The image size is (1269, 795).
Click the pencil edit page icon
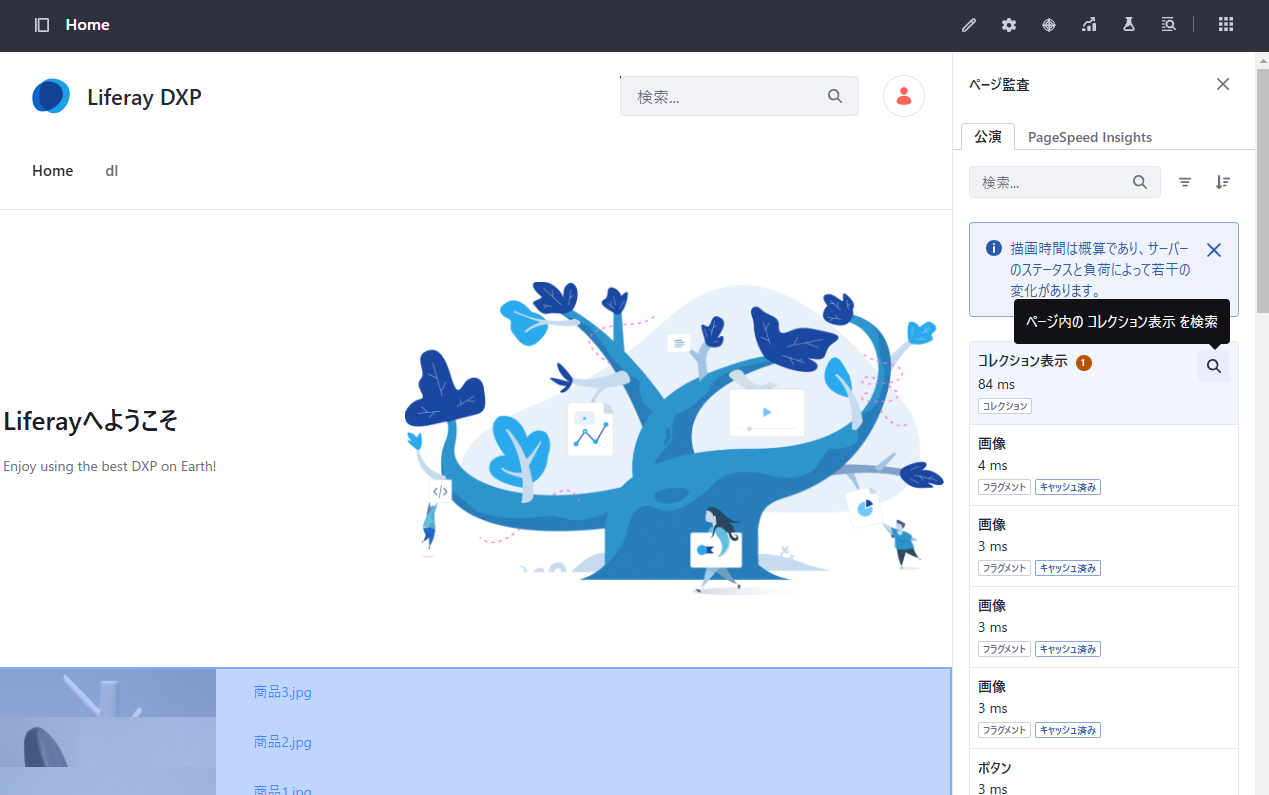tap(969, 25)
